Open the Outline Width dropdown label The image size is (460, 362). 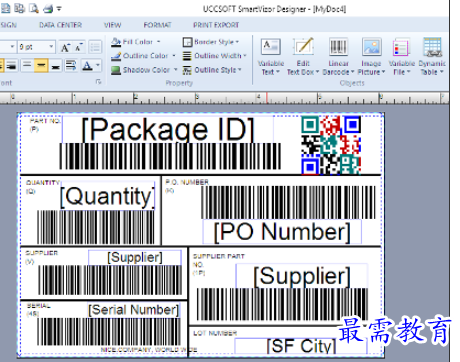[x=220, y=56]
